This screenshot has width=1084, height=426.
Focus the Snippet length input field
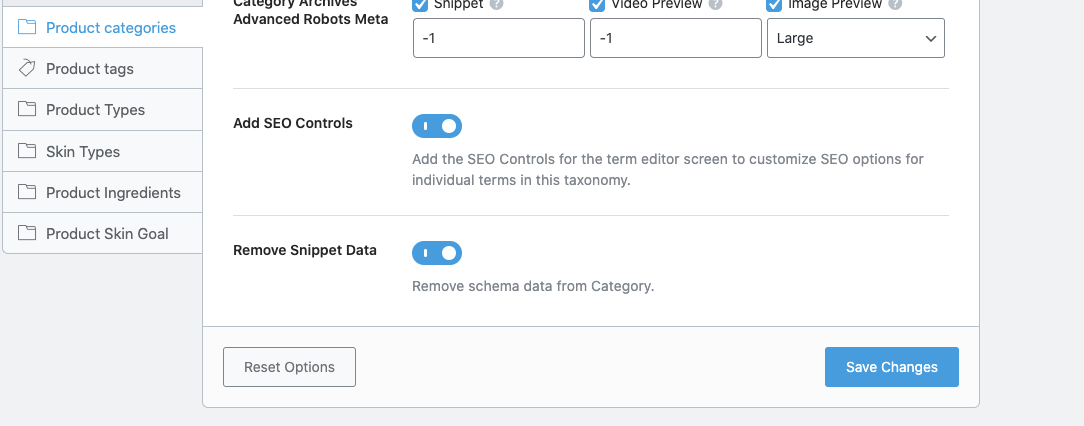point(498,39)
